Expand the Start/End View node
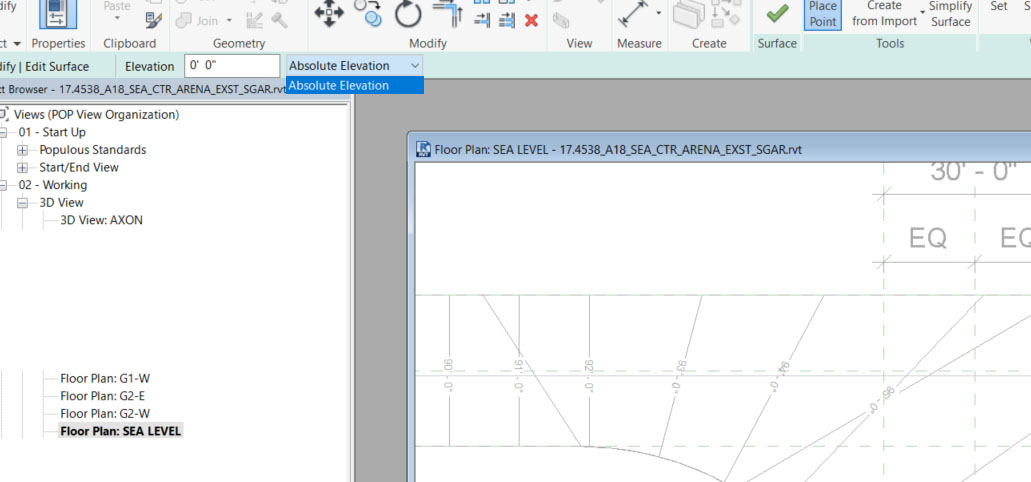This screenshot has width=1031, height=482. click(23, 168)
